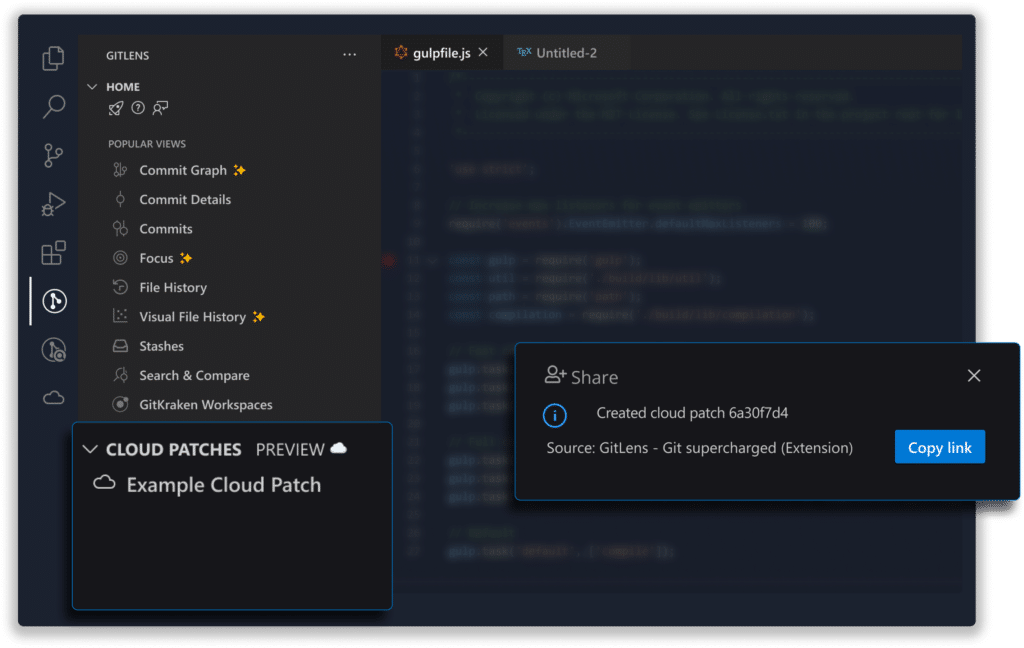Click the Copy link button
Image resolution: width=1024 pixels, height=648 pixels.
(x=940, y=447)
